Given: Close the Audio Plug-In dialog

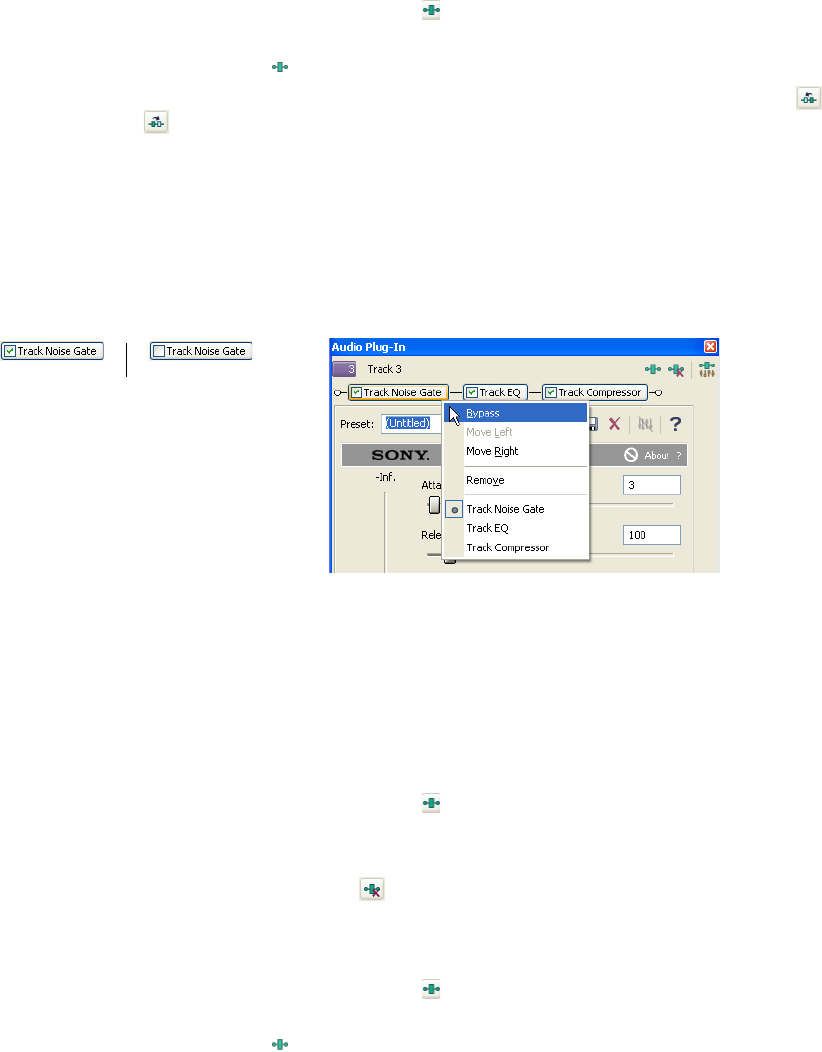Looking at the screenshot, I should [710, 347].
